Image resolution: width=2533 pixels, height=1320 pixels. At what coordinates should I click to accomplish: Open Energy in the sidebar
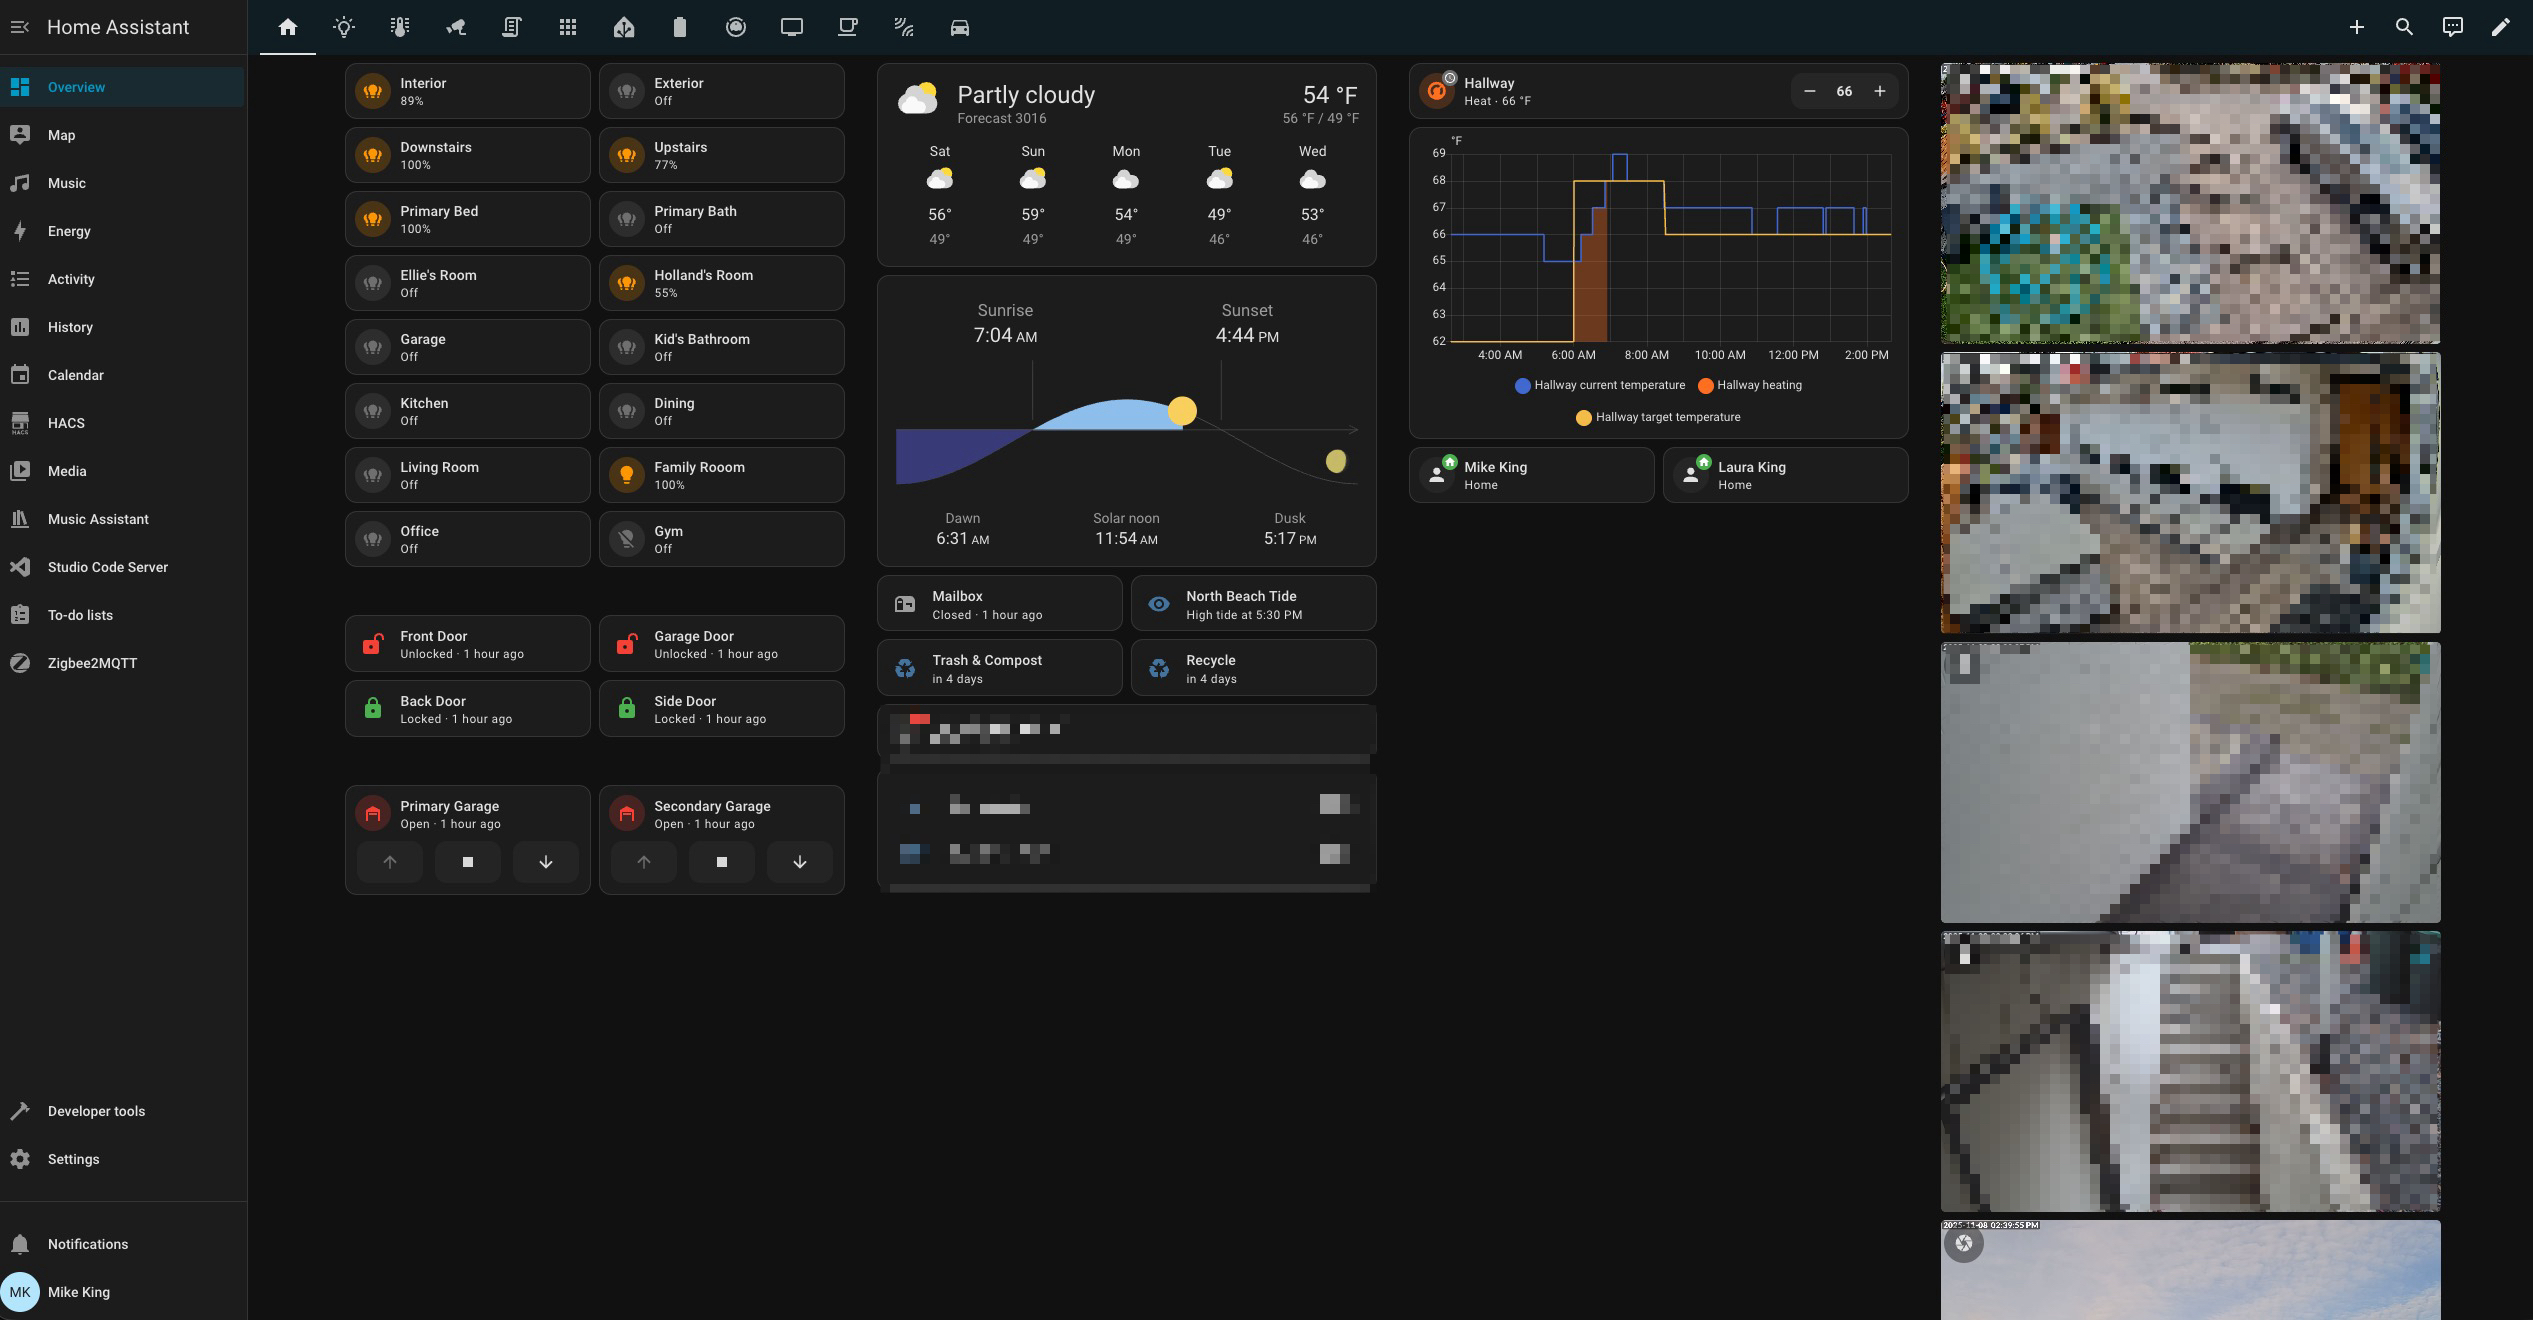(x=122, y=231)
